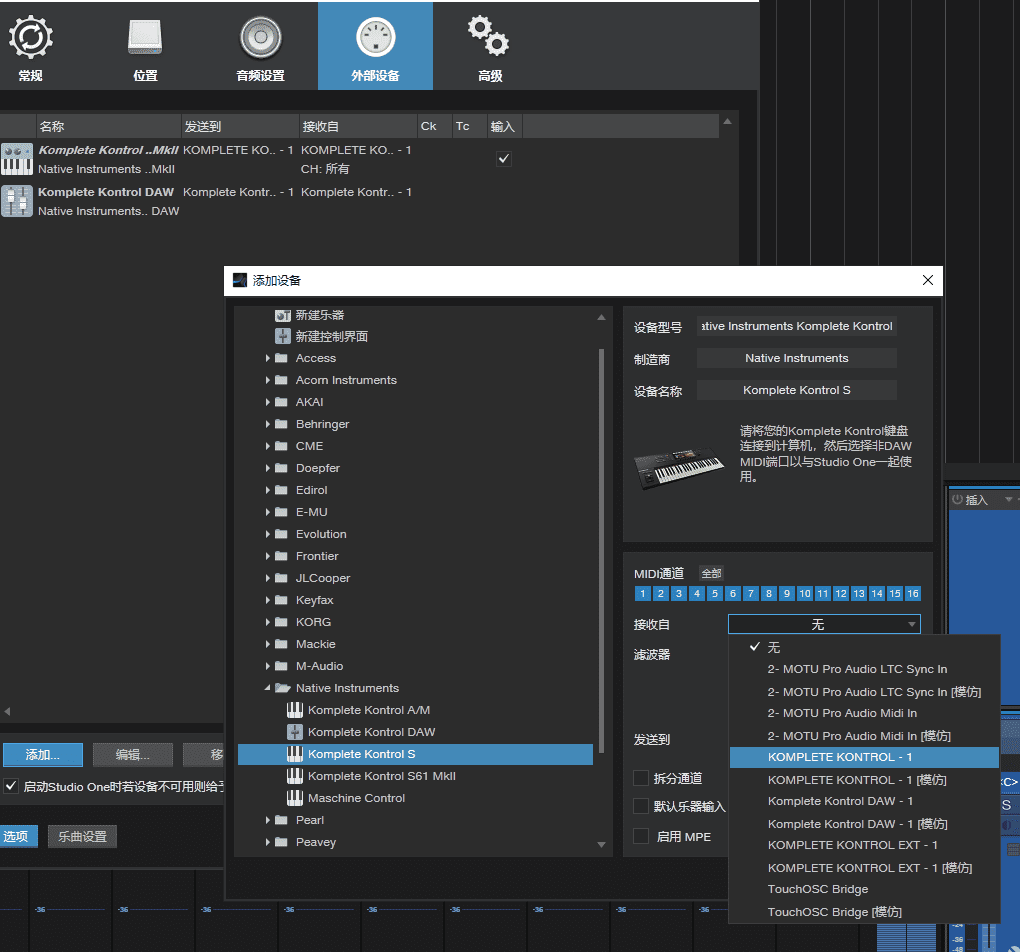This screenshot has width=1020, height=952.
Task: Click the 名称 column header
Action: click(108, 126)
